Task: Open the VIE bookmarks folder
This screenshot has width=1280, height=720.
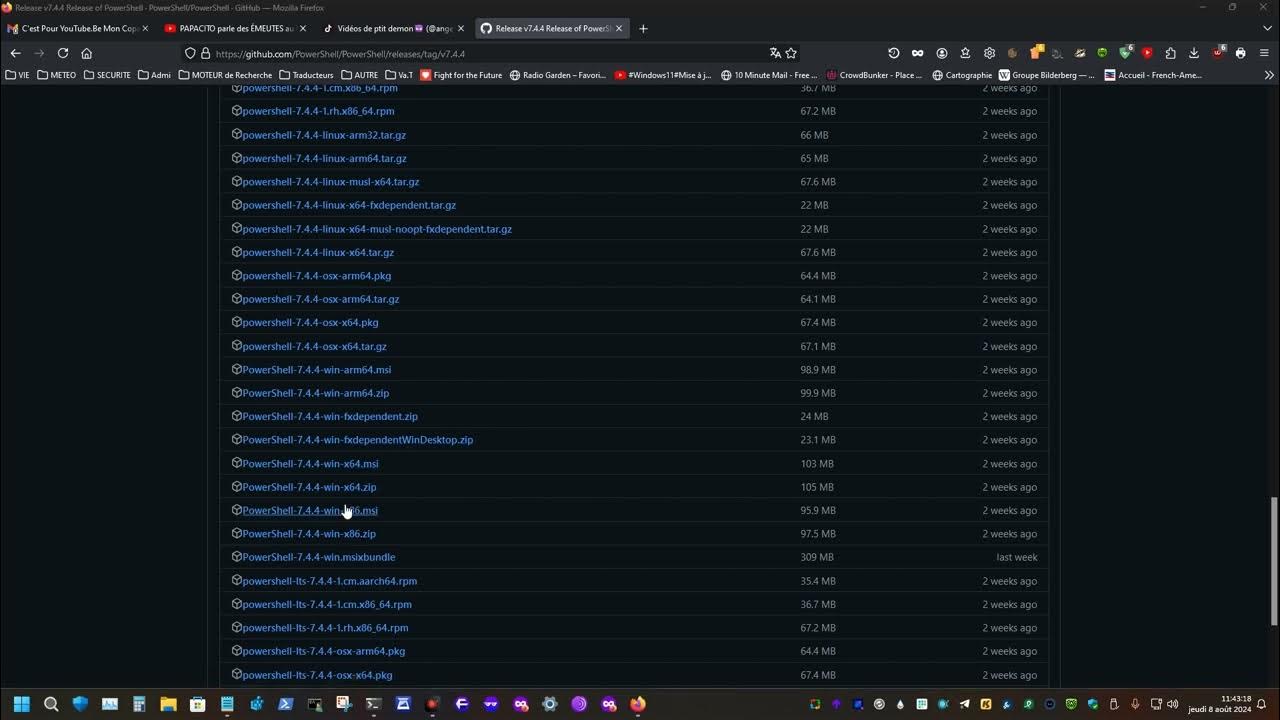Action: point(18,75)
